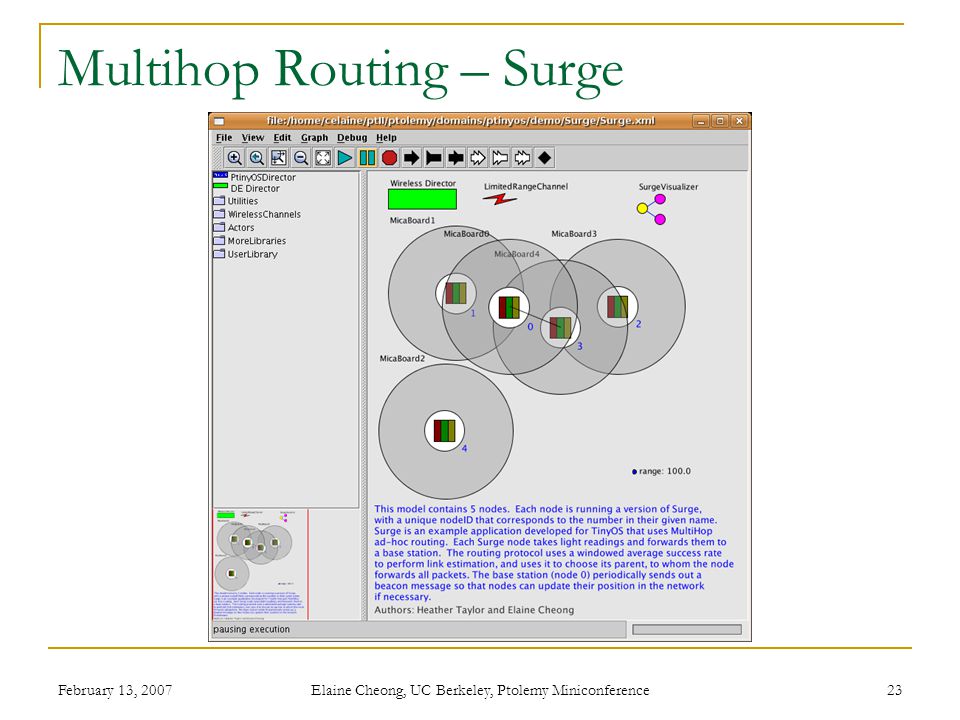Select the SurgeVisualizer node-graph icon
This screenshot has height=720, width=960.
[x=651, y=209]
